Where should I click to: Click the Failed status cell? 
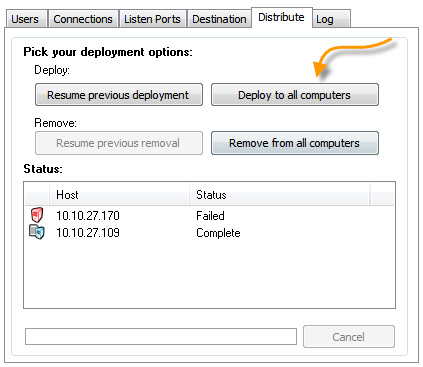[210, 216]
